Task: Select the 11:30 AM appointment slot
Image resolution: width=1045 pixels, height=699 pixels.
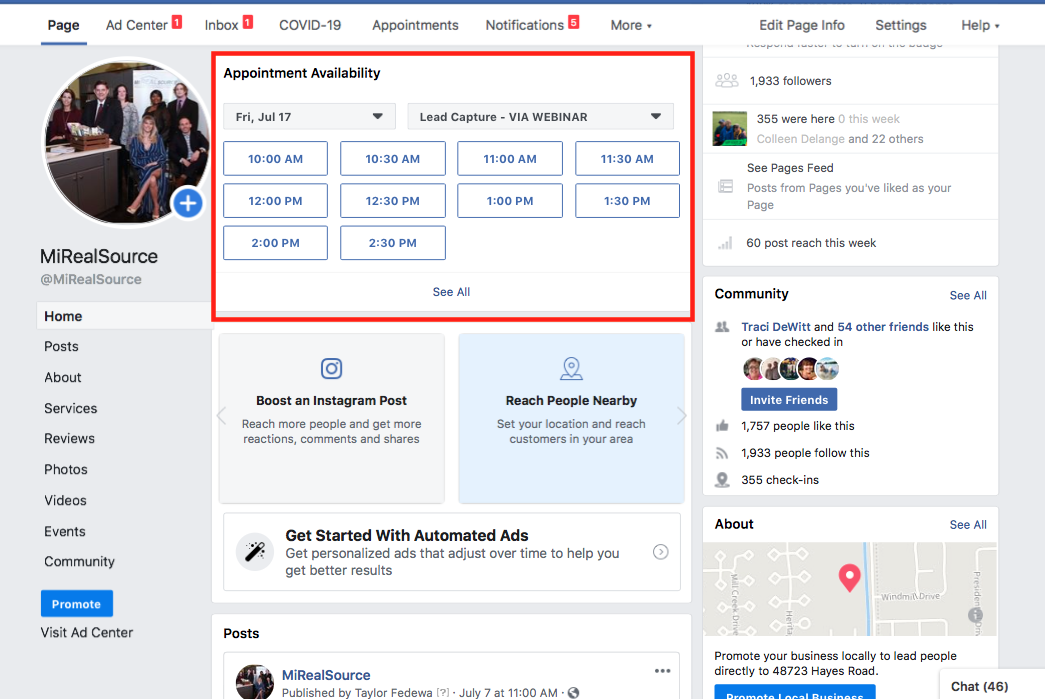Action: click(x=627, y=159)
